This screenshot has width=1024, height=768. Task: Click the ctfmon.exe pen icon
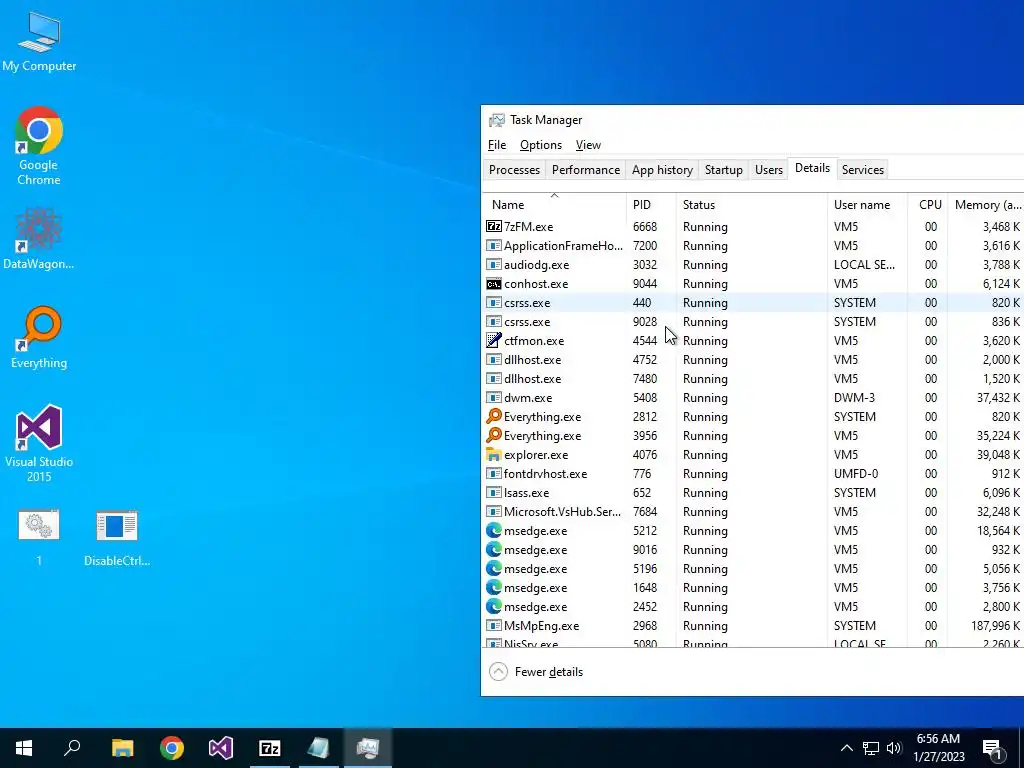pyautogui.click(x=494, y=340)
